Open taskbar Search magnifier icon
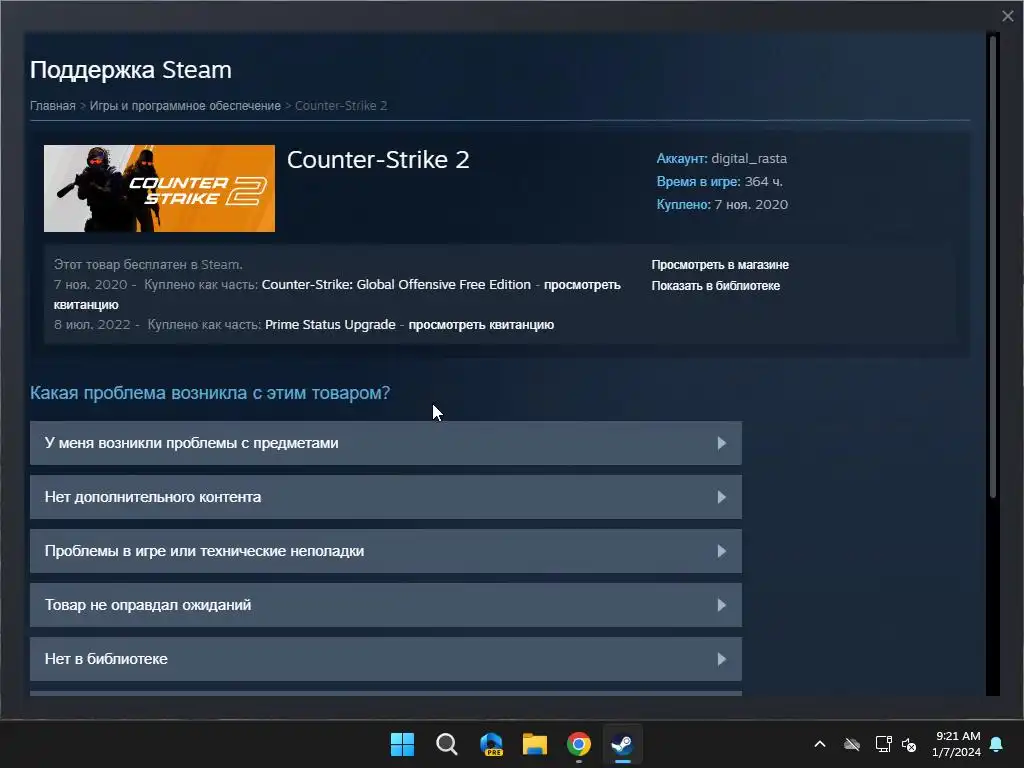 447,744
